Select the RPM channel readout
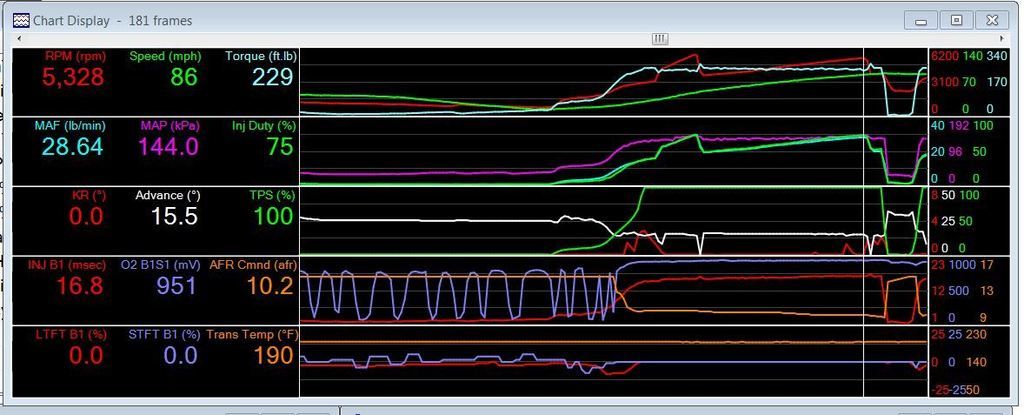This screenshot has height=415, width=1024. pos(74,77)
